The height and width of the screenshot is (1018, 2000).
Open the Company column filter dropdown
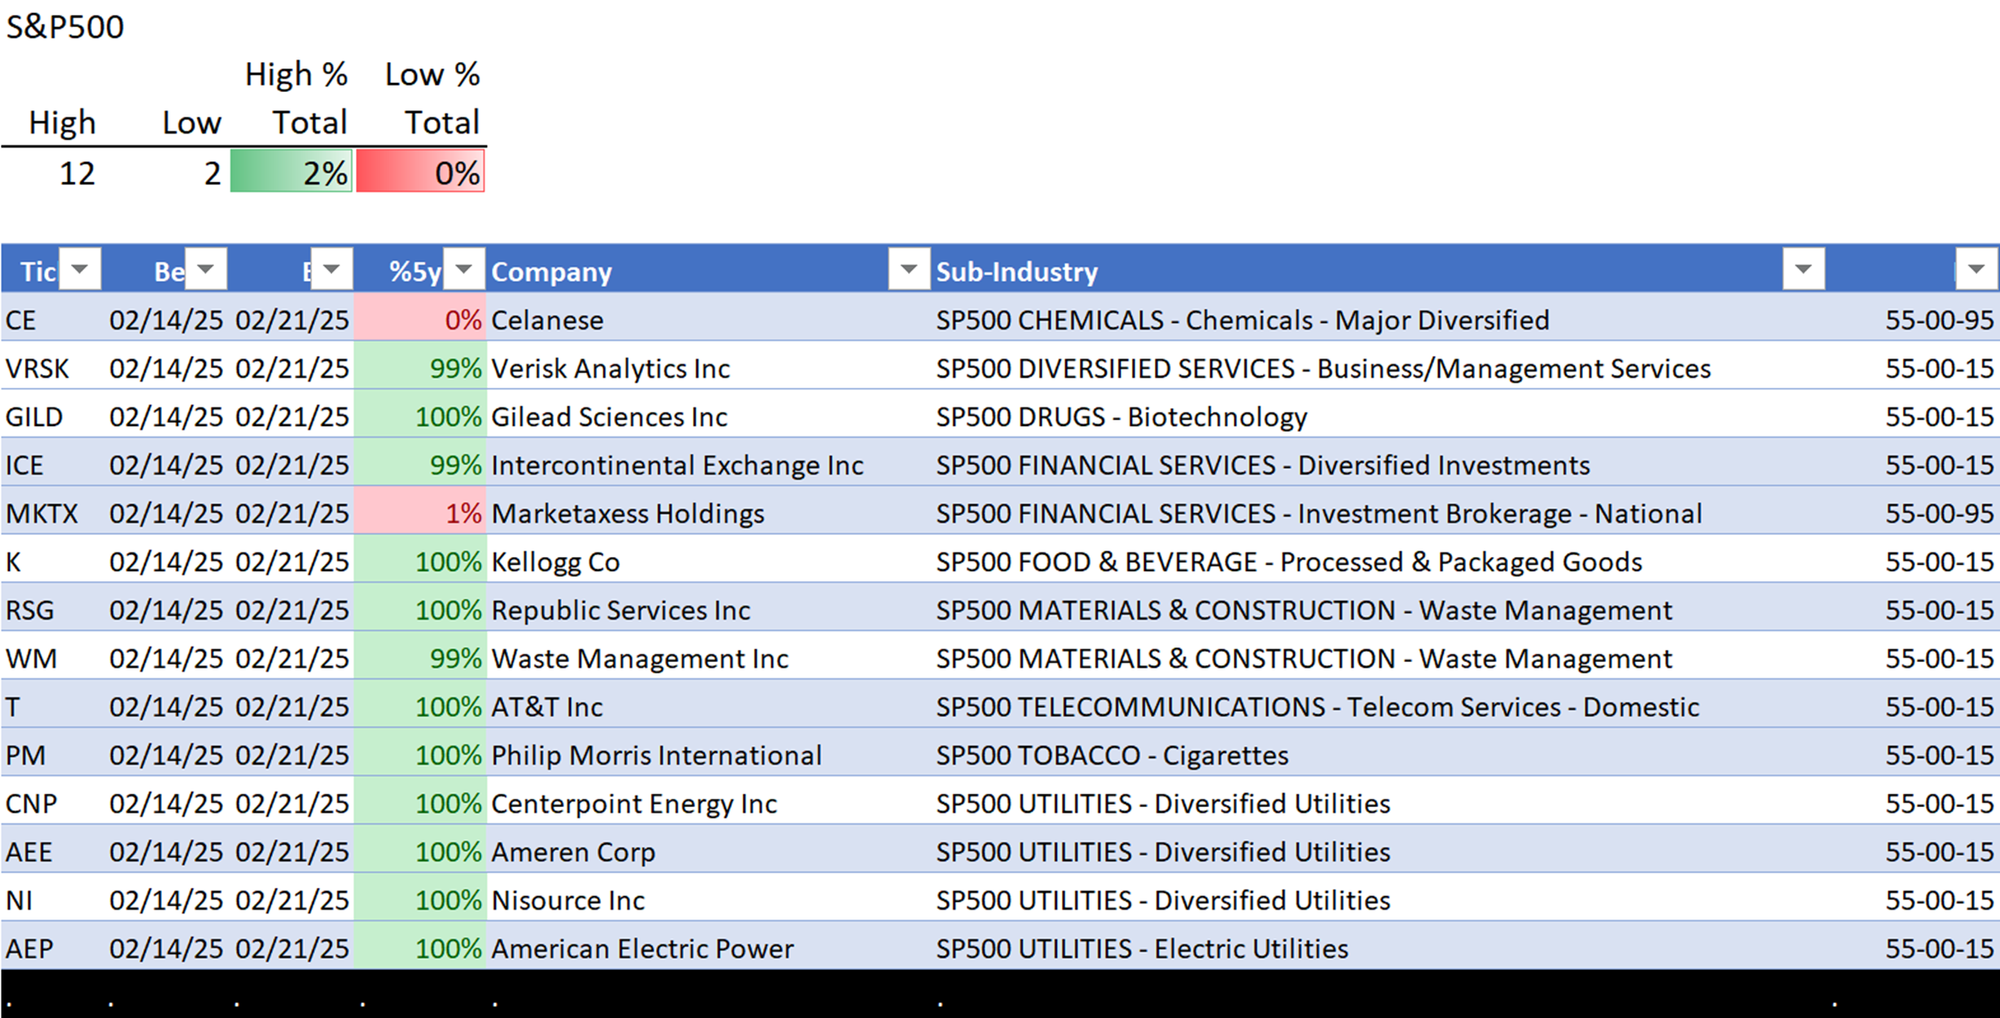[x=909, y=269]
